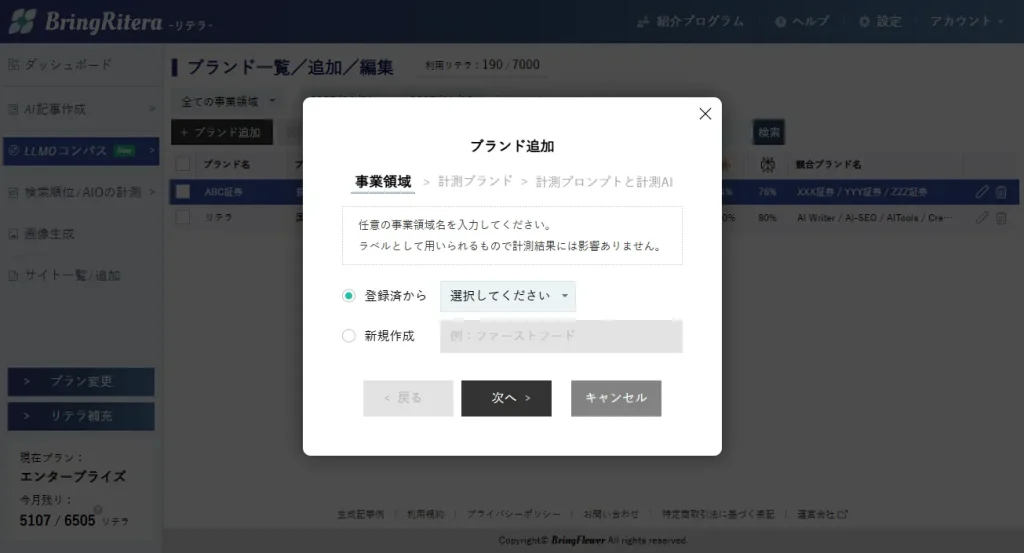1024x553 pixels.
Task: Close the ブランド追加 dialog with the X icon
Action: tap(705, 114)
